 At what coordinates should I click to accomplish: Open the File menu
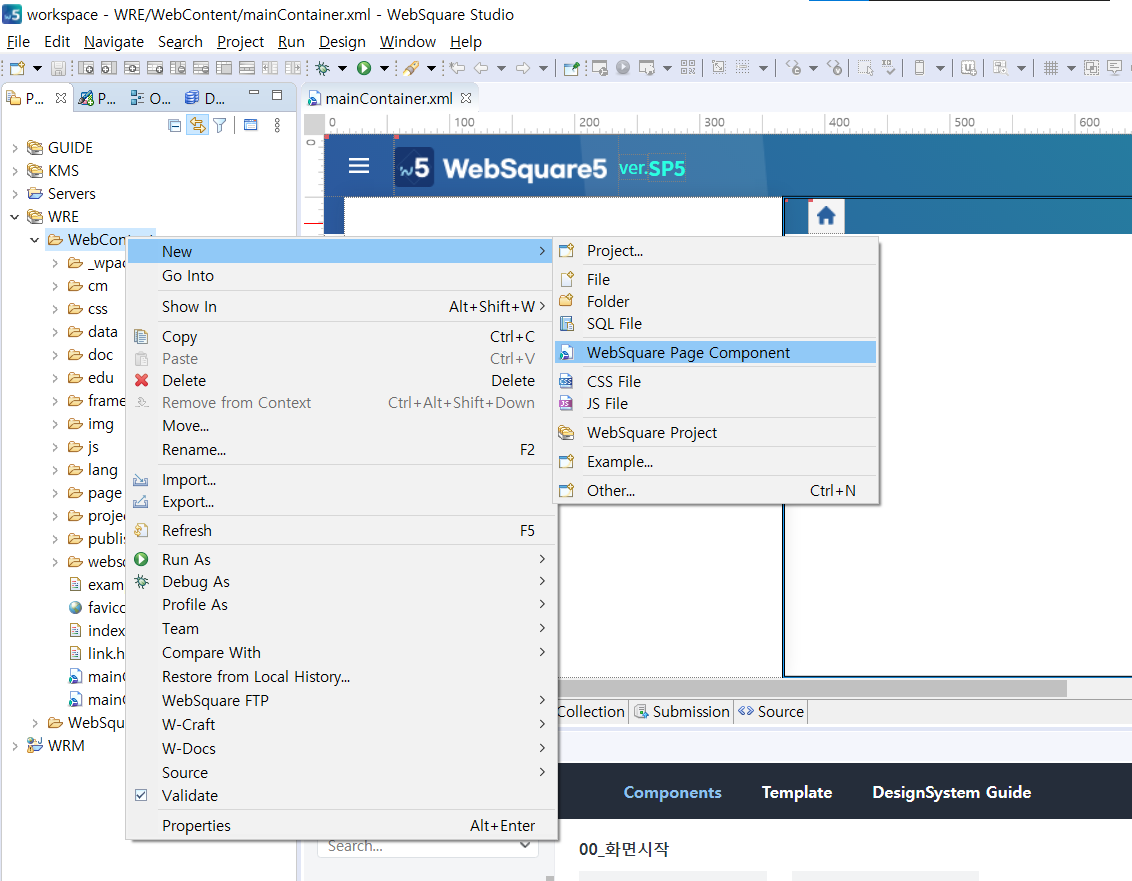tap(18, 42)
